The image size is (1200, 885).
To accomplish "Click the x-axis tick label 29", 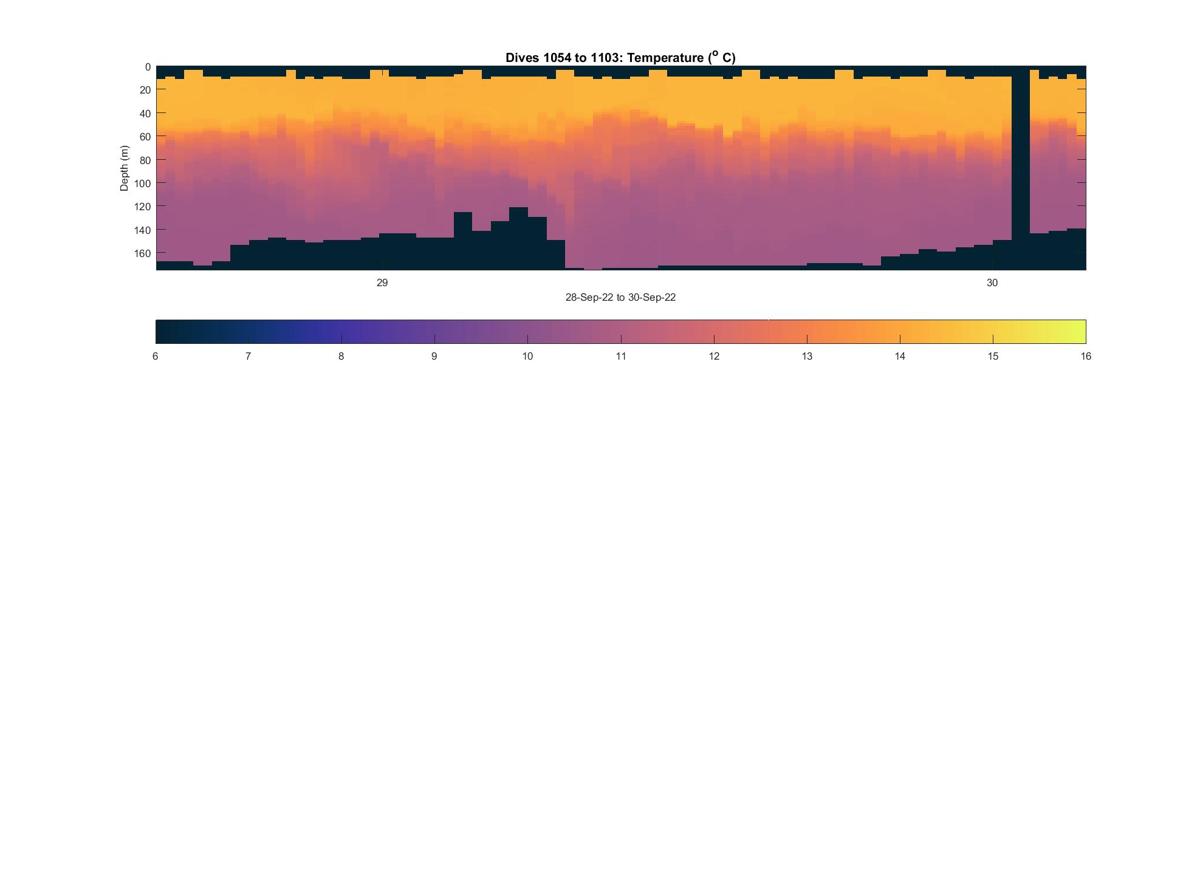I will (x=382, y=283).
